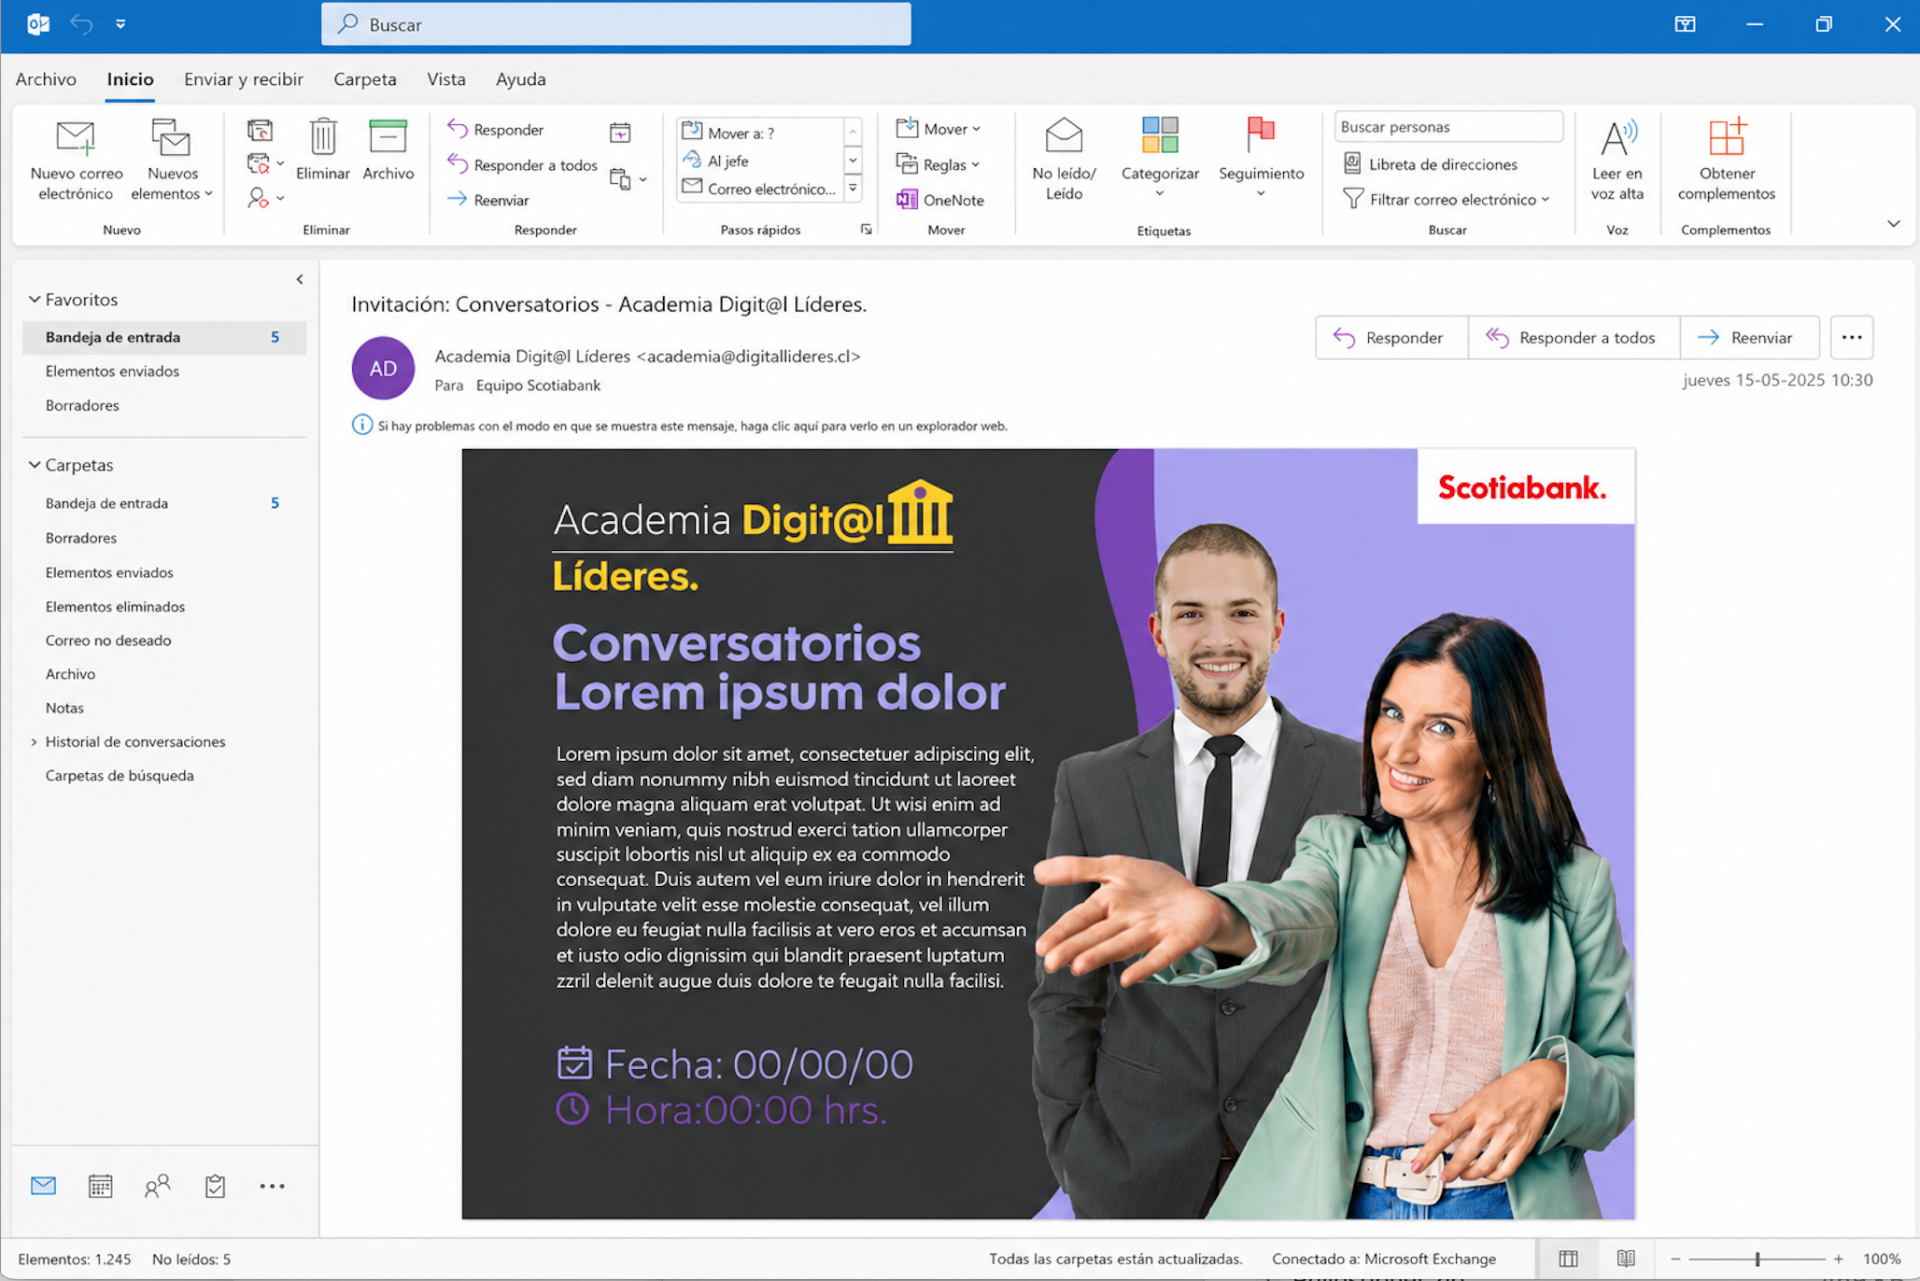Screen dimensions: 1920x1281
Task: Click the OneNote button
Action: tap(941, 200)
